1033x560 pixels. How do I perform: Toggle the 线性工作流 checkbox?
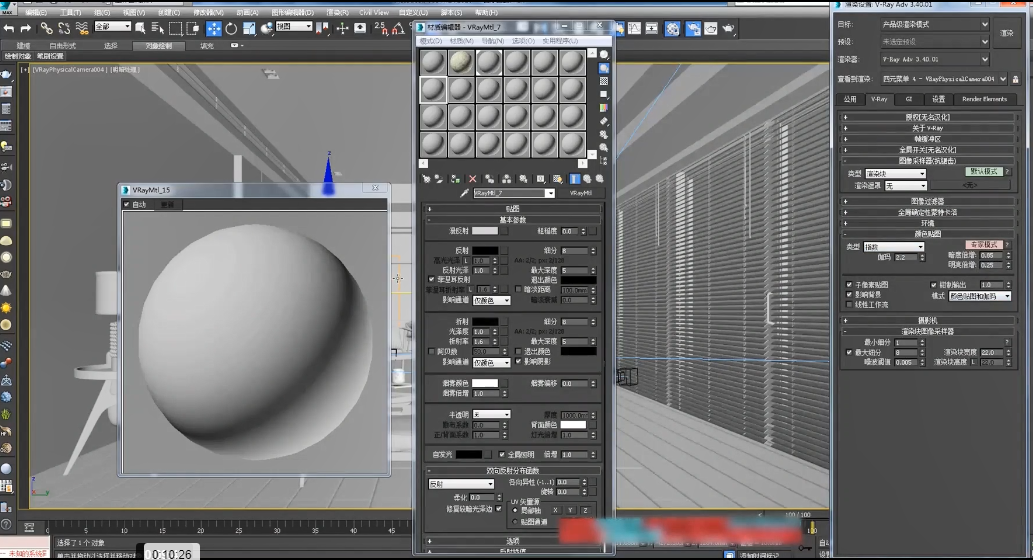tap(849, 304)
